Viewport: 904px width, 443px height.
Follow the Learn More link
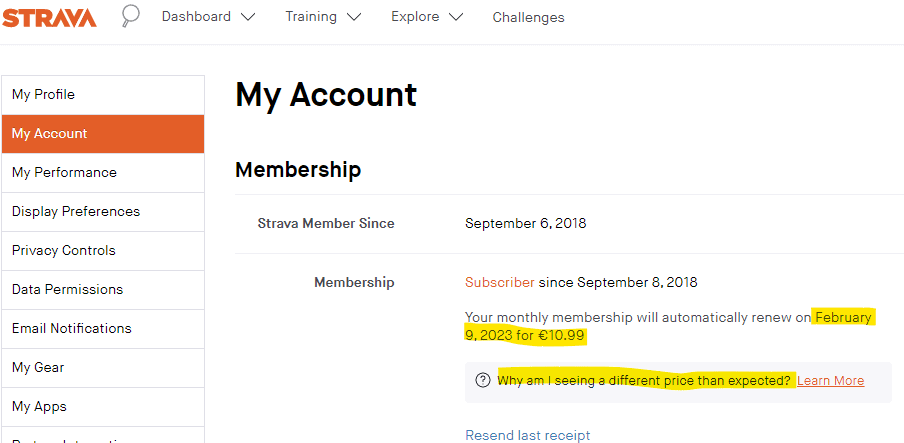coord(831,381)
